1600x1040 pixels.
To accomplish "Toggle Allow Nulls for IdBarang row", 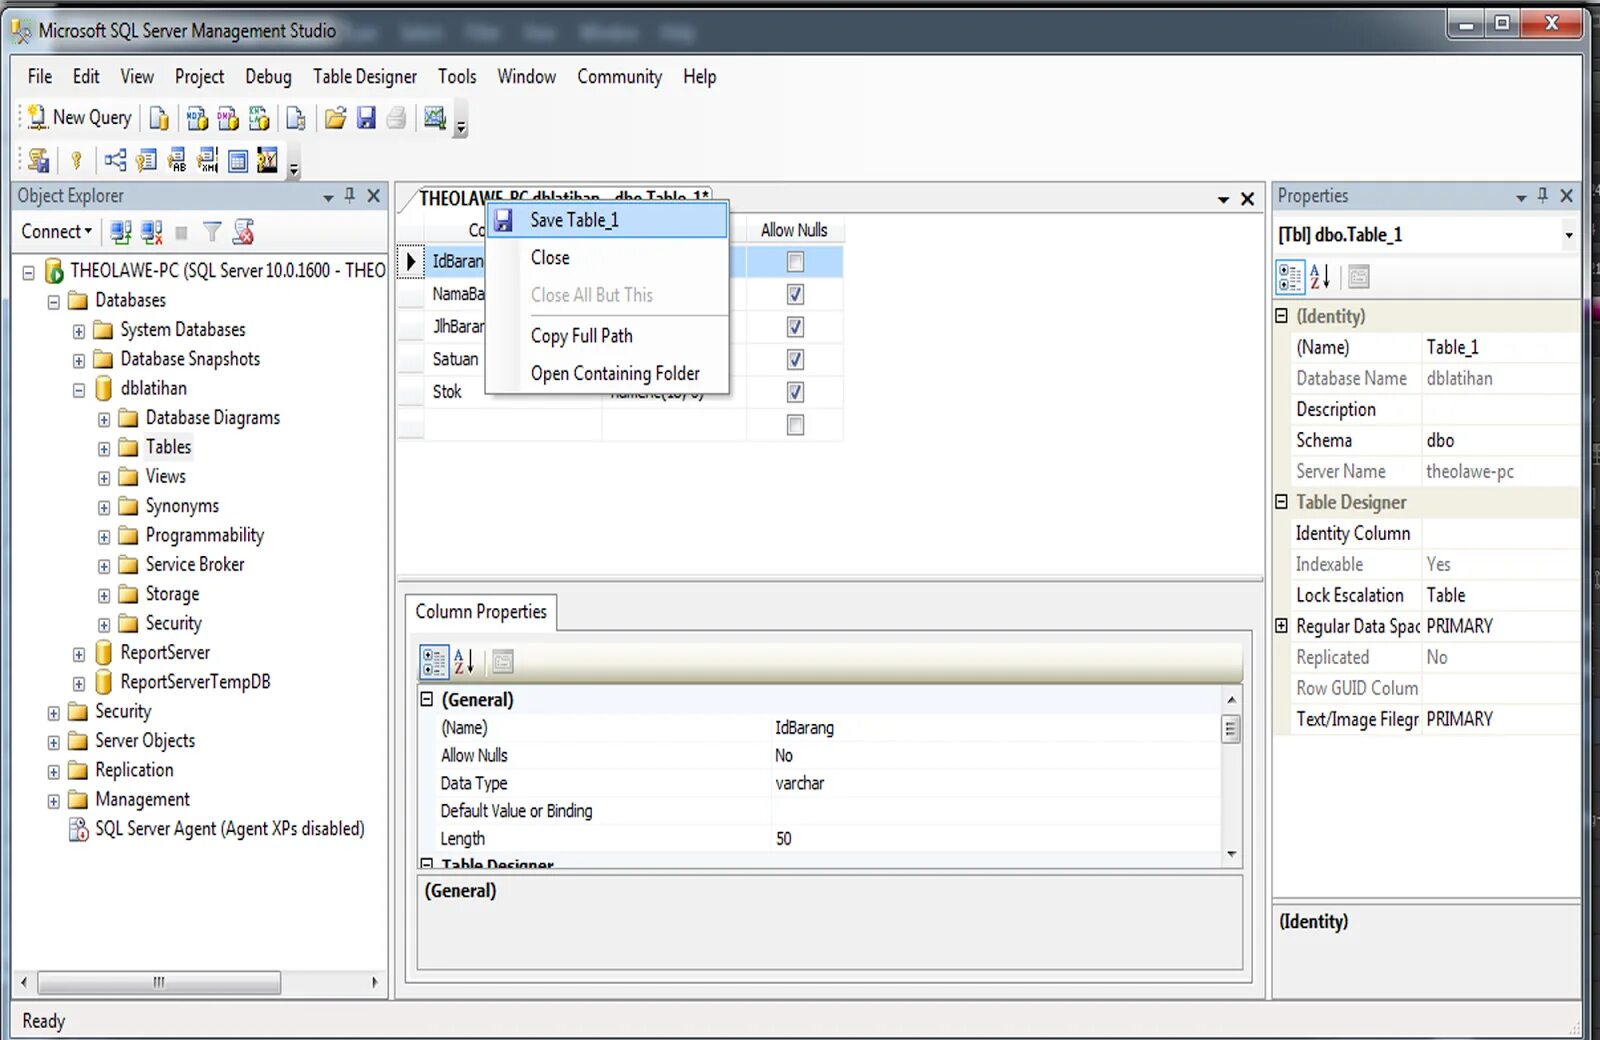I will (x=795, y=262).
